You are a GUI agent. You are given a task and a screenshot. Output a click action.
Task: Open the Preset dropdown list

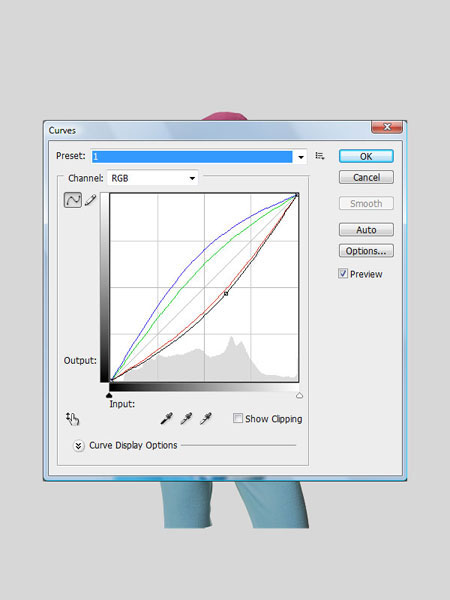301,157
